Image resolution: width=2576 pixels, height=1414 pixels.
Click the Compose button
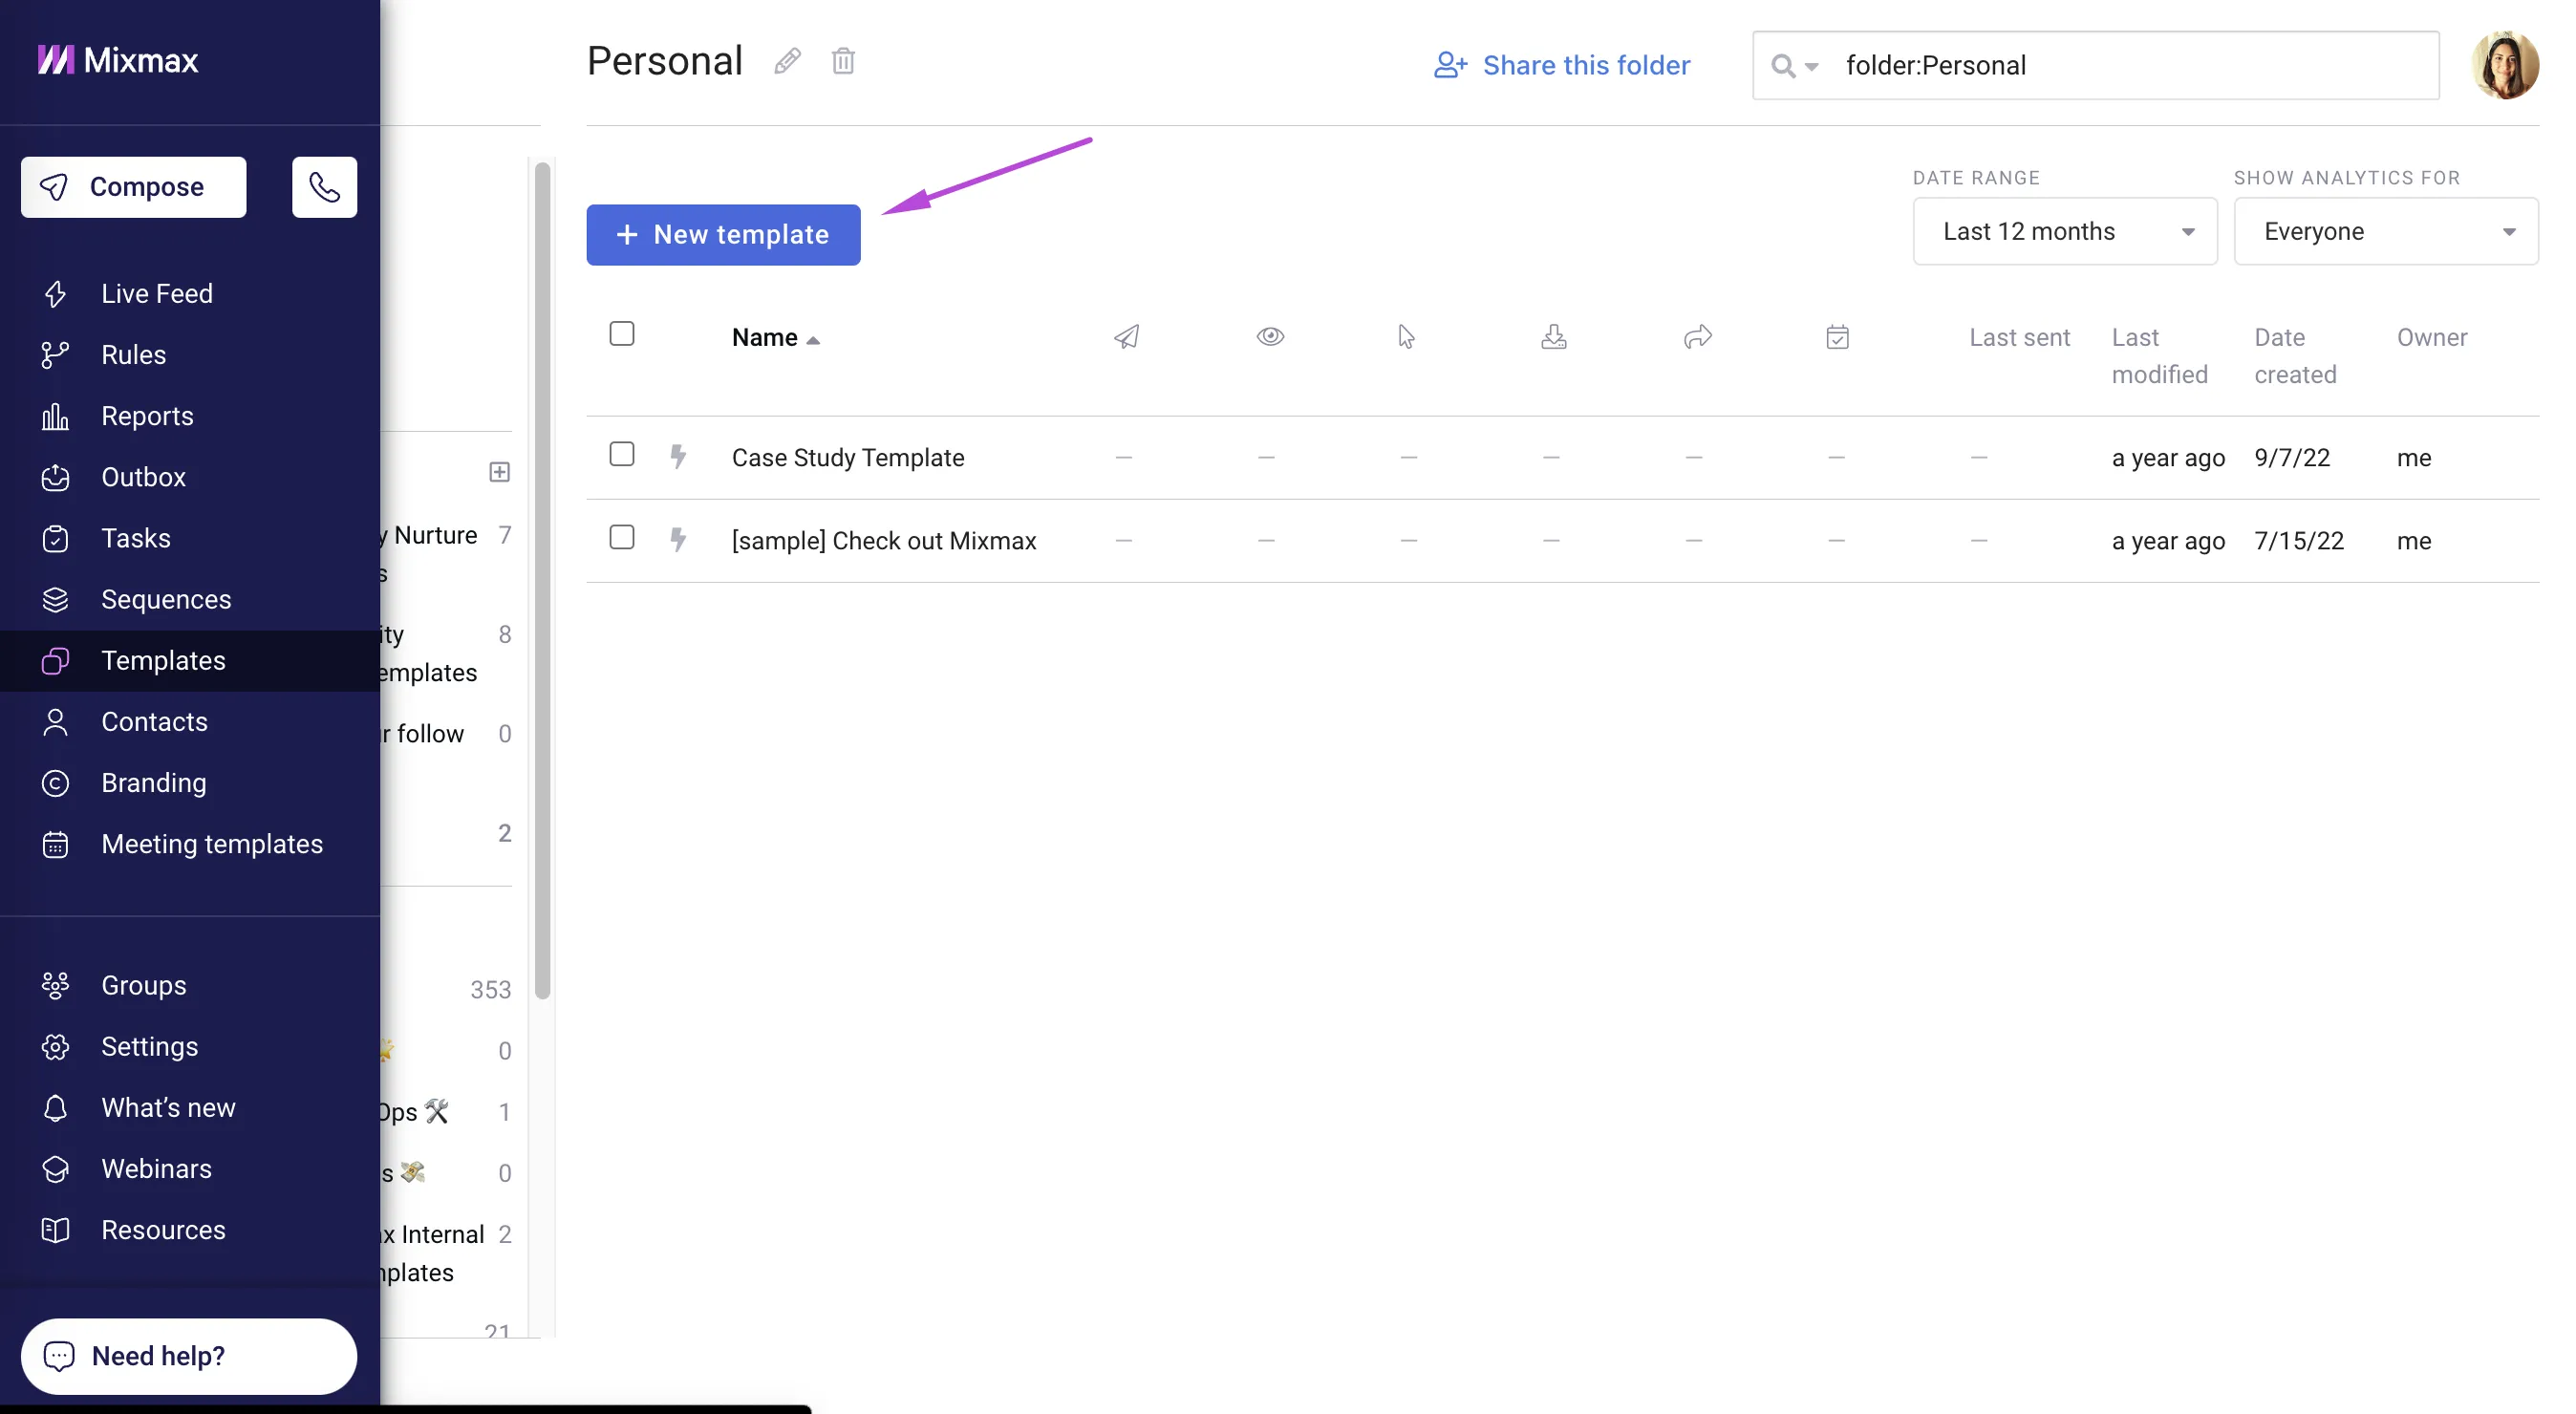click(x=134, y=187)
